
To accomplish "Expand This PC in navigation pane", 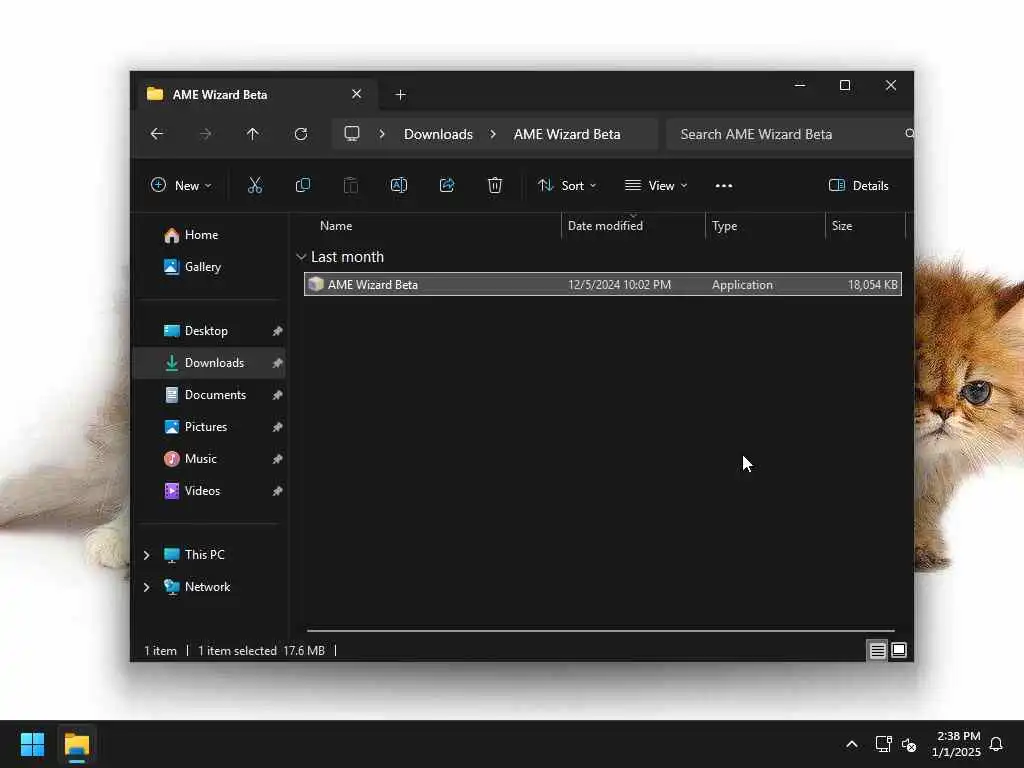I will tap(146, 554).
